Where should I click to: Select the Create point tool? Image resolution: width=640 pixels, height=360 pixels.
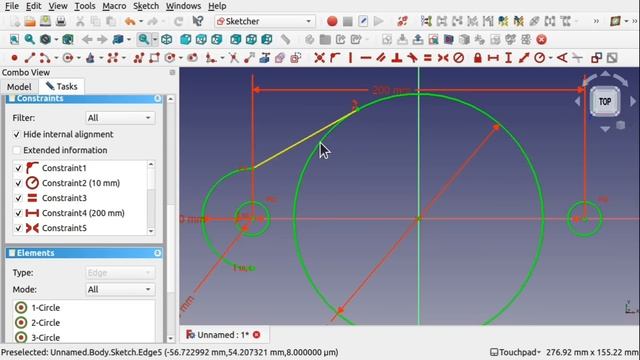(14, 58)
